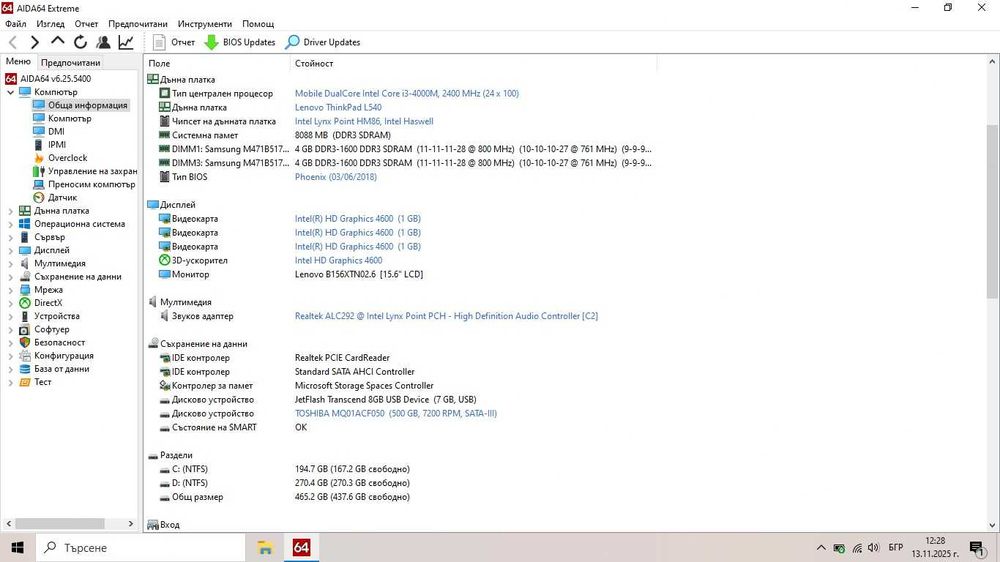Image resolution: width=1000 pixels, height=562 pixels.
Task: Select the Безопасност security tree node
Action: click(x=52, y=342)
